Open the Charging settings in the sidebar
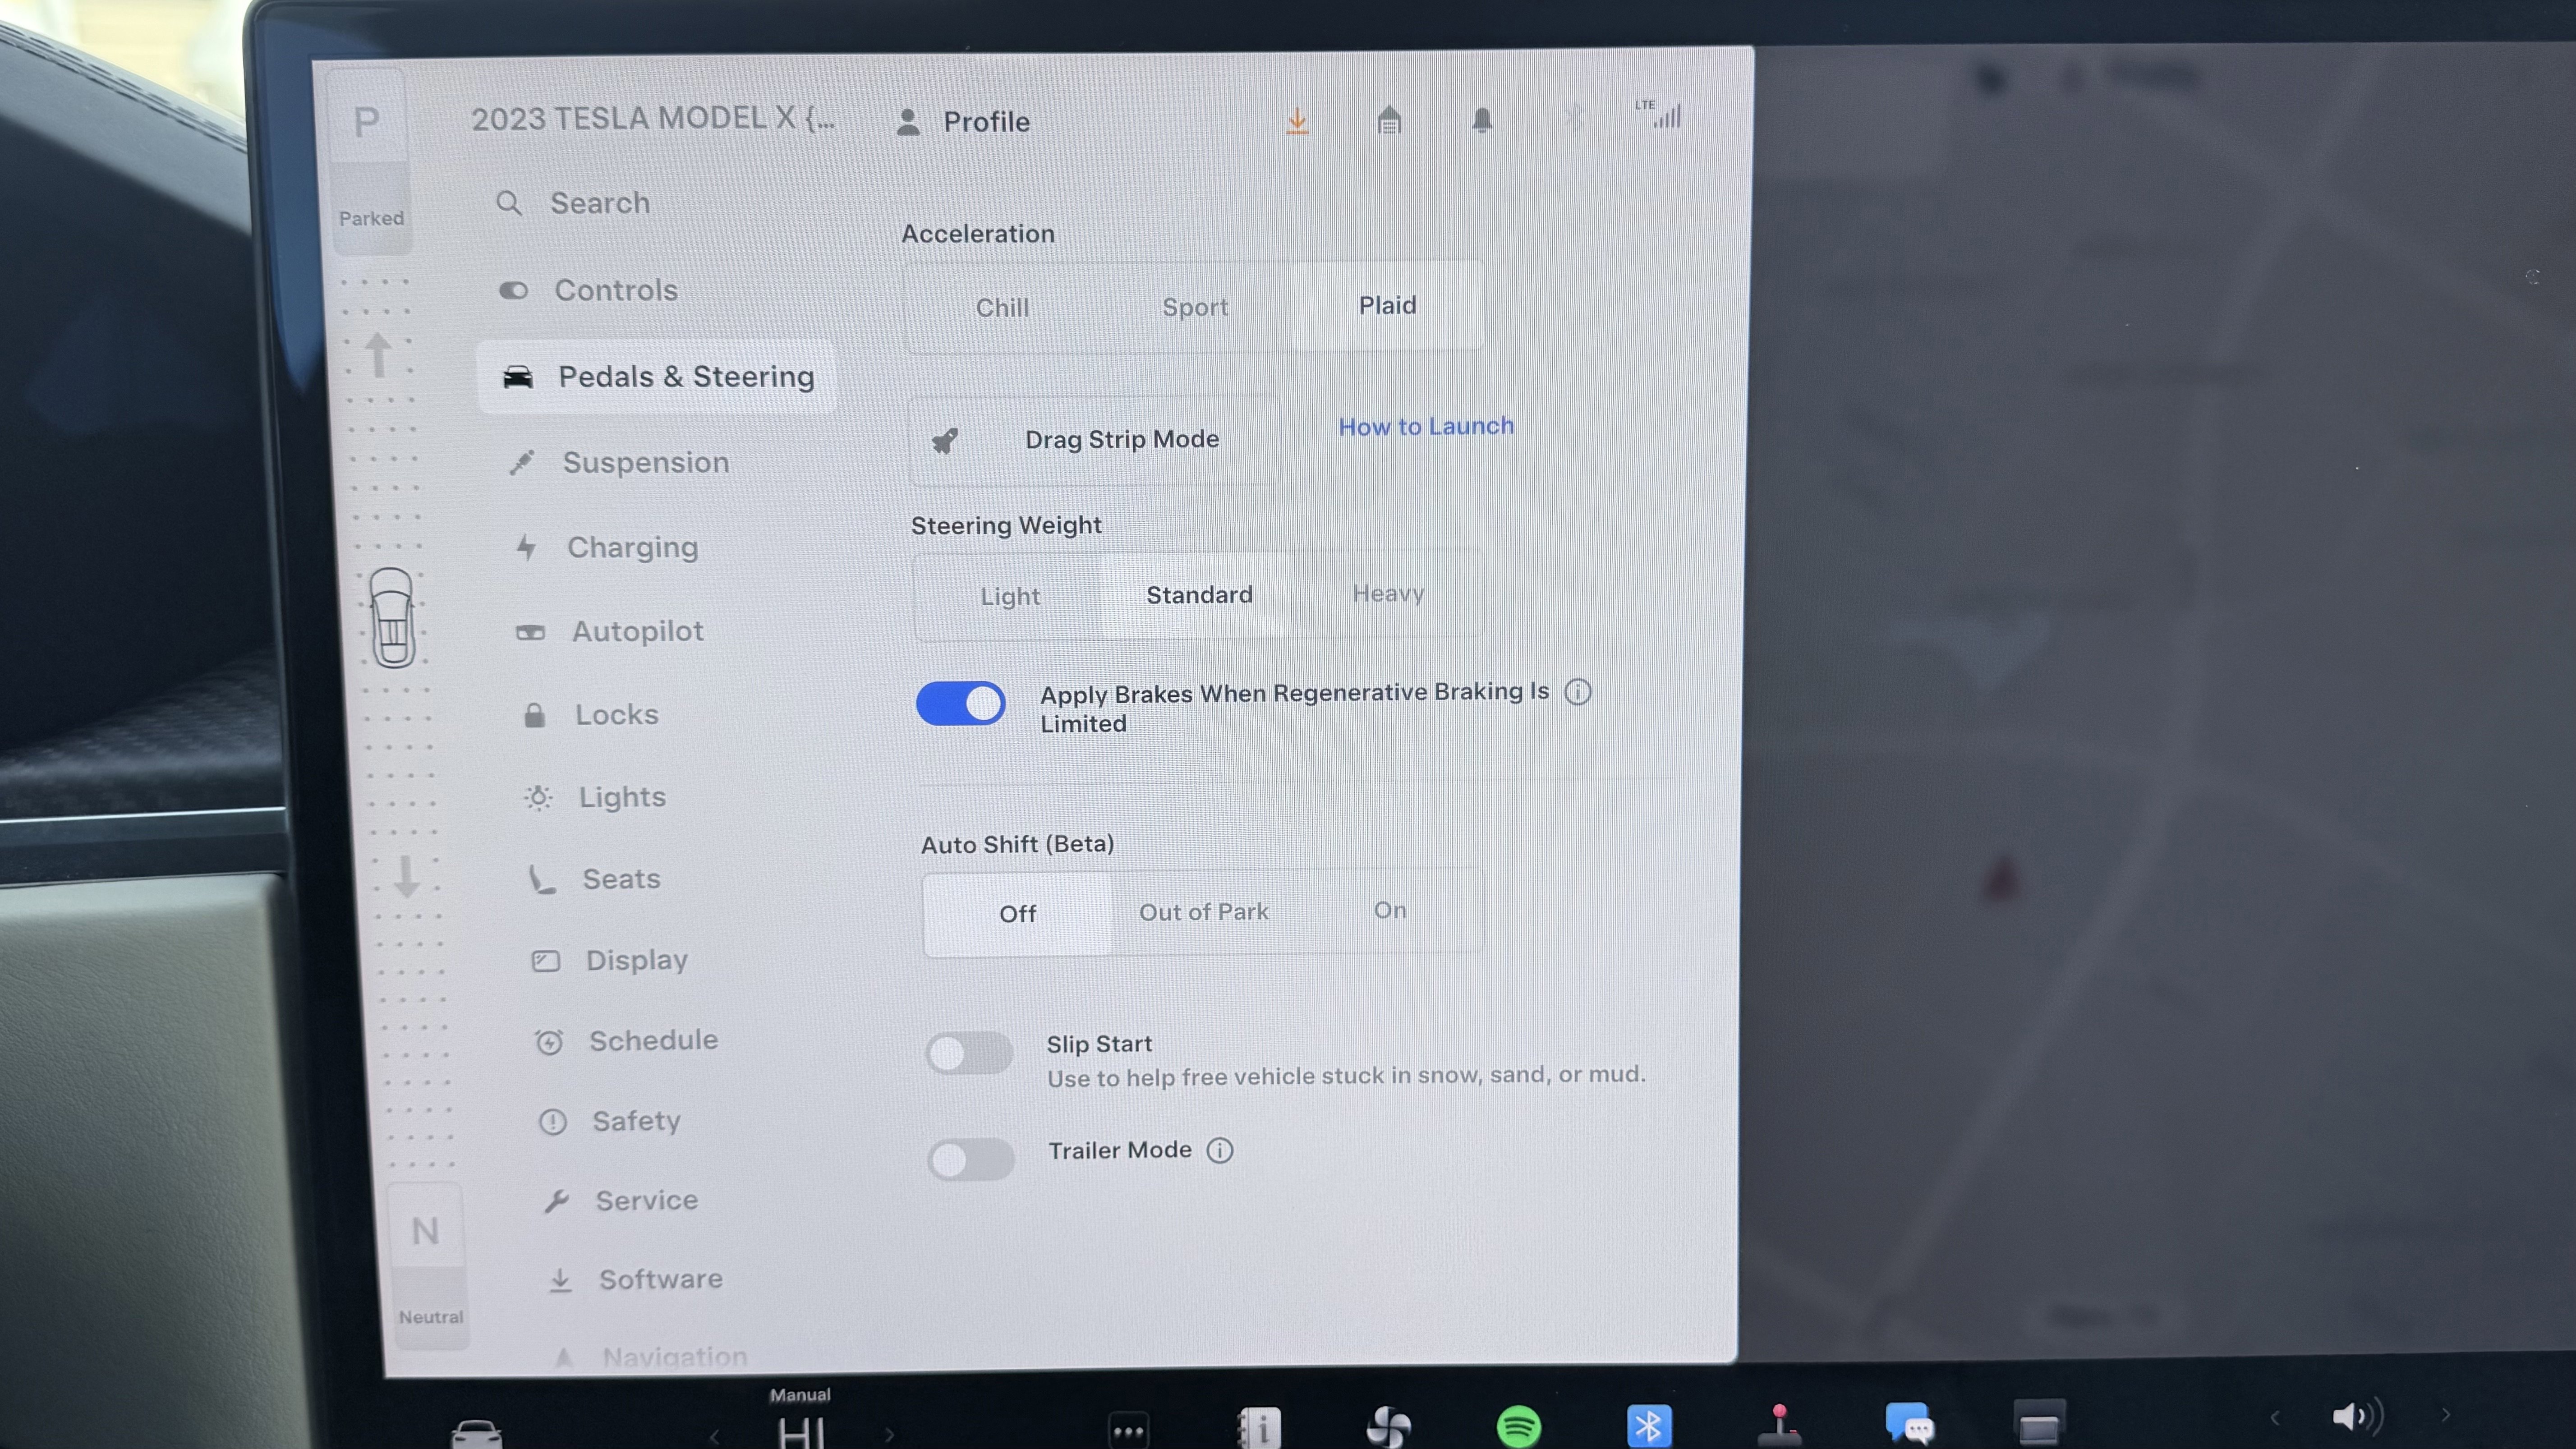This screenshot has height=1449, width=2576. coord(633,547)
